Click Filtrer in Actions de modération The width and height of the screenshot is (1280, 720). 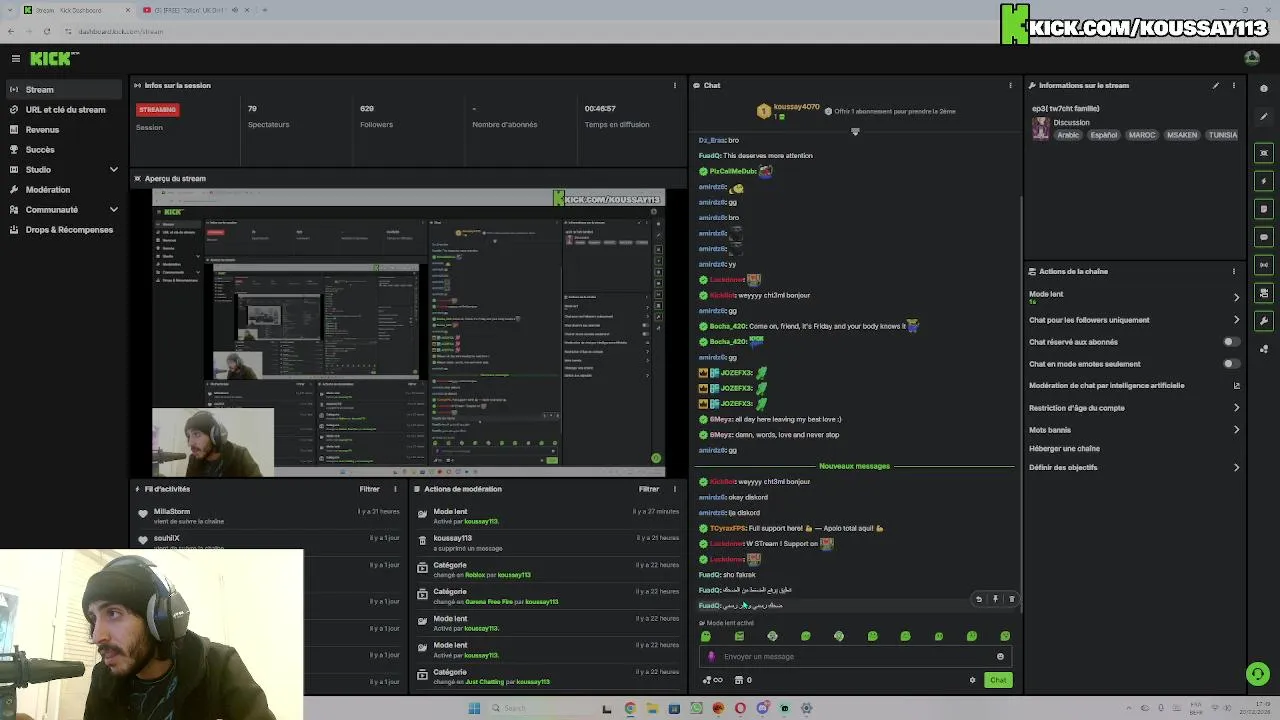(x=649, y=489)
